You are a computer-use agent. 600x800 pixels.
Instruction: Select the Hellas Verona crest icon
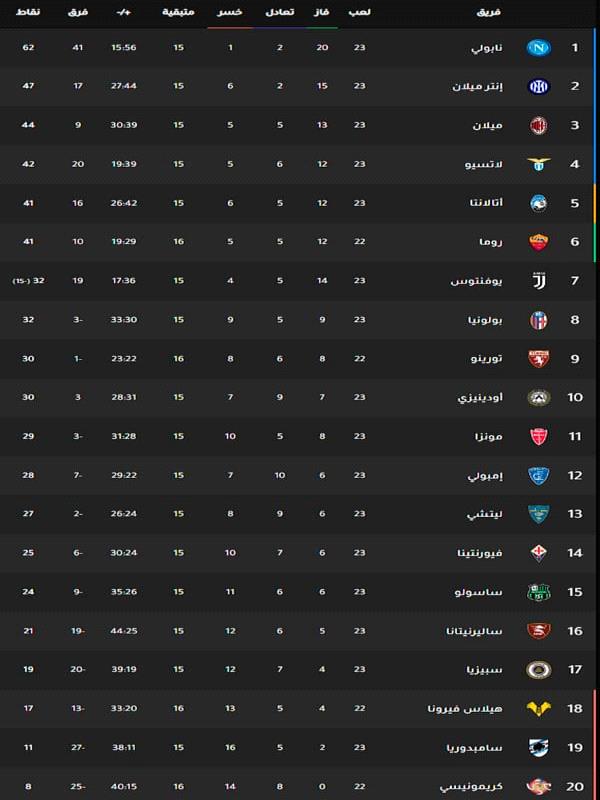pyautogui.click(x=539, y=708)
